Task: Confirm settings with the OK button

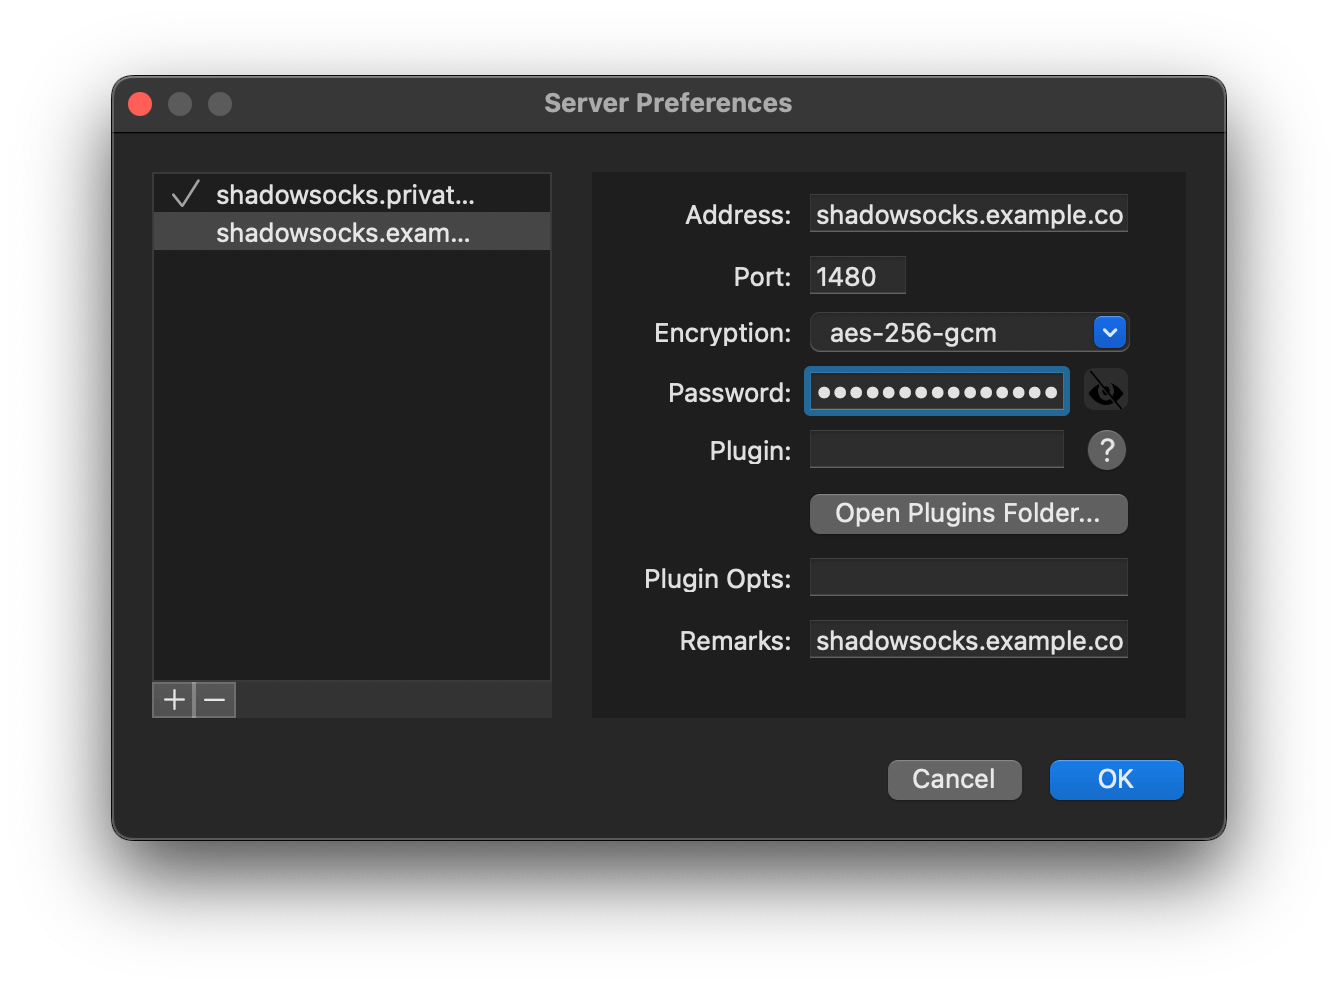Action: click(x=1116, y=779)
